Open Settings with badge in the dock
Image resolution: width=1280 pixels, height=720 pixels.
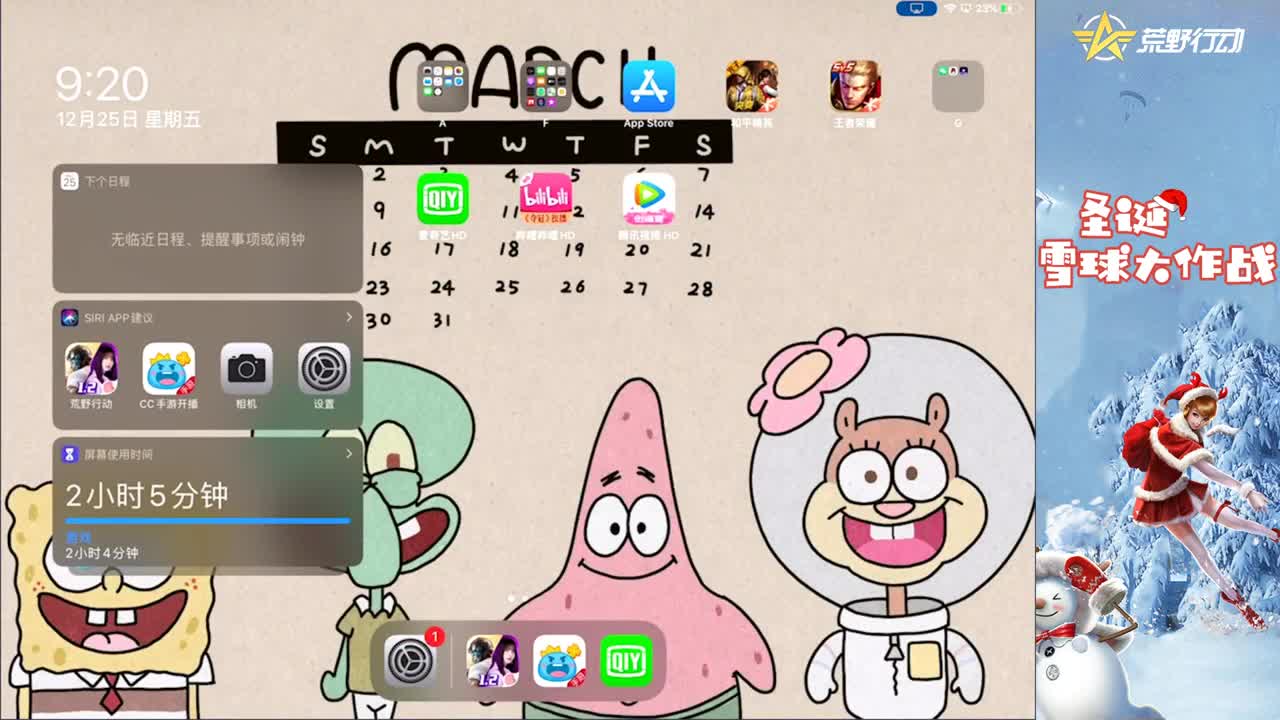(x=411, y=661)
